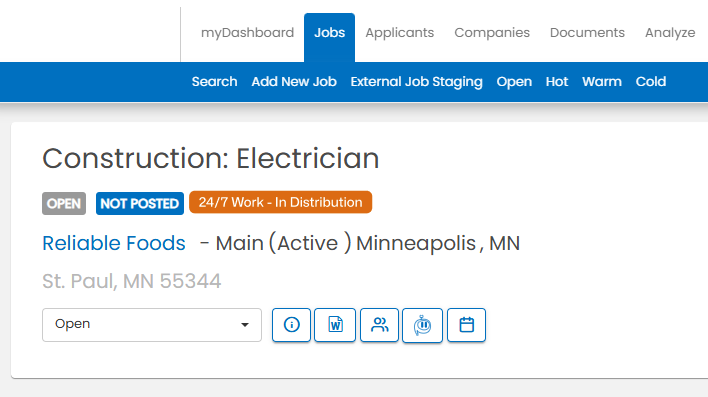Open the Applicants tab
The image size is (708, 397).
click(400, 33)
